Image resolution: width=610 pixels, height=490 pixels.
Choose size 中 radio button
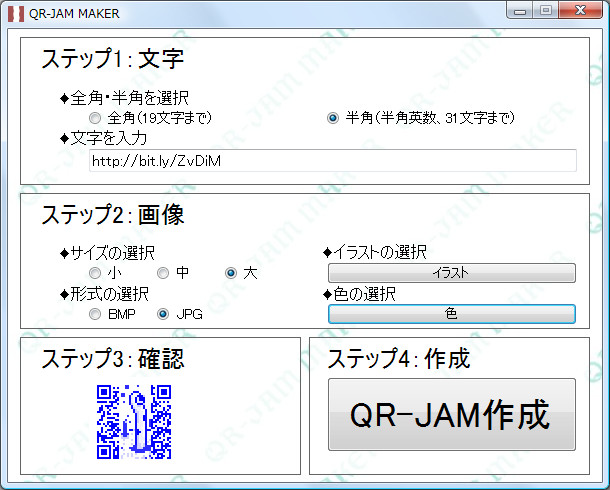click(163, 273)
